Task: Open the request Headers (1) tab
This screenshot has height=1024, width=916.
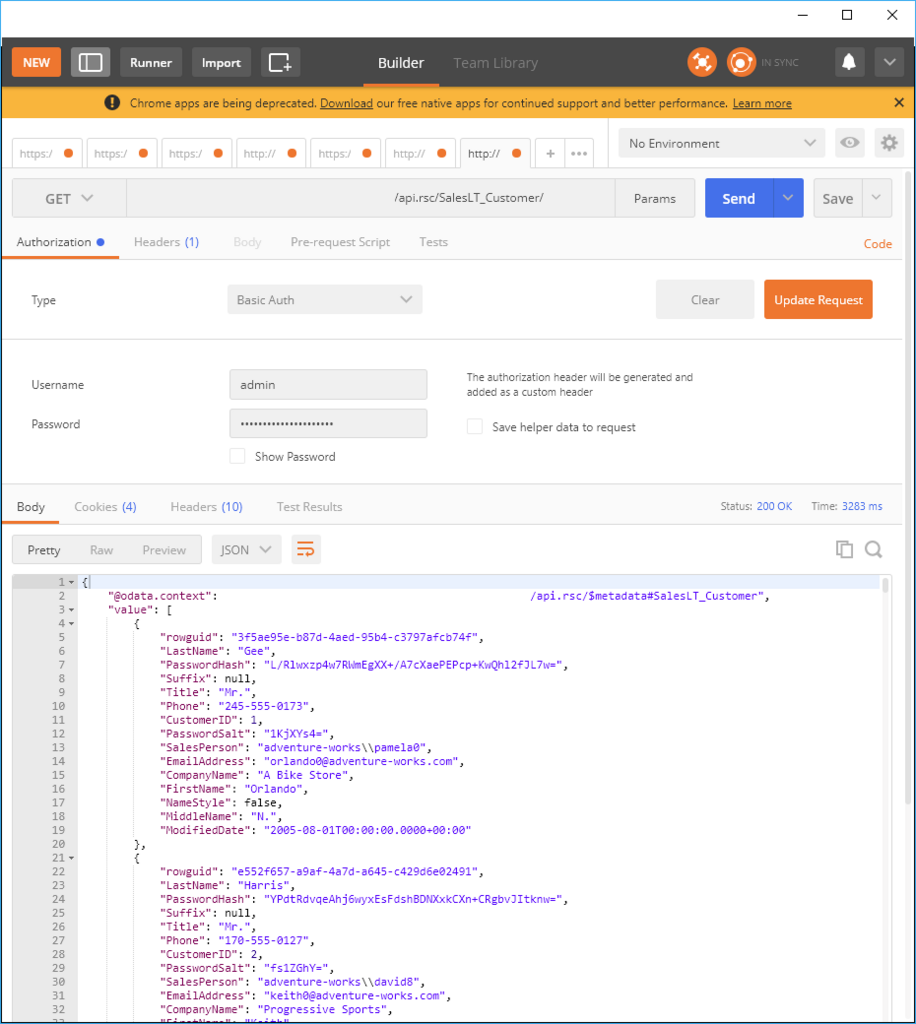Action: pyautogui.click(x=166, y=242)
